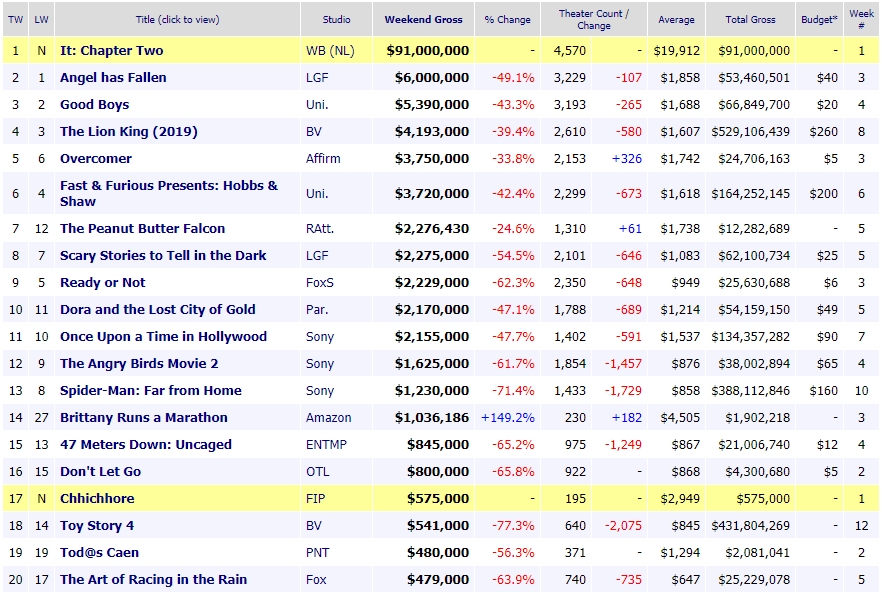The image size is (882, 597).
Task: Select the 4,570 theater count cell
Action: tap(570, 51)
